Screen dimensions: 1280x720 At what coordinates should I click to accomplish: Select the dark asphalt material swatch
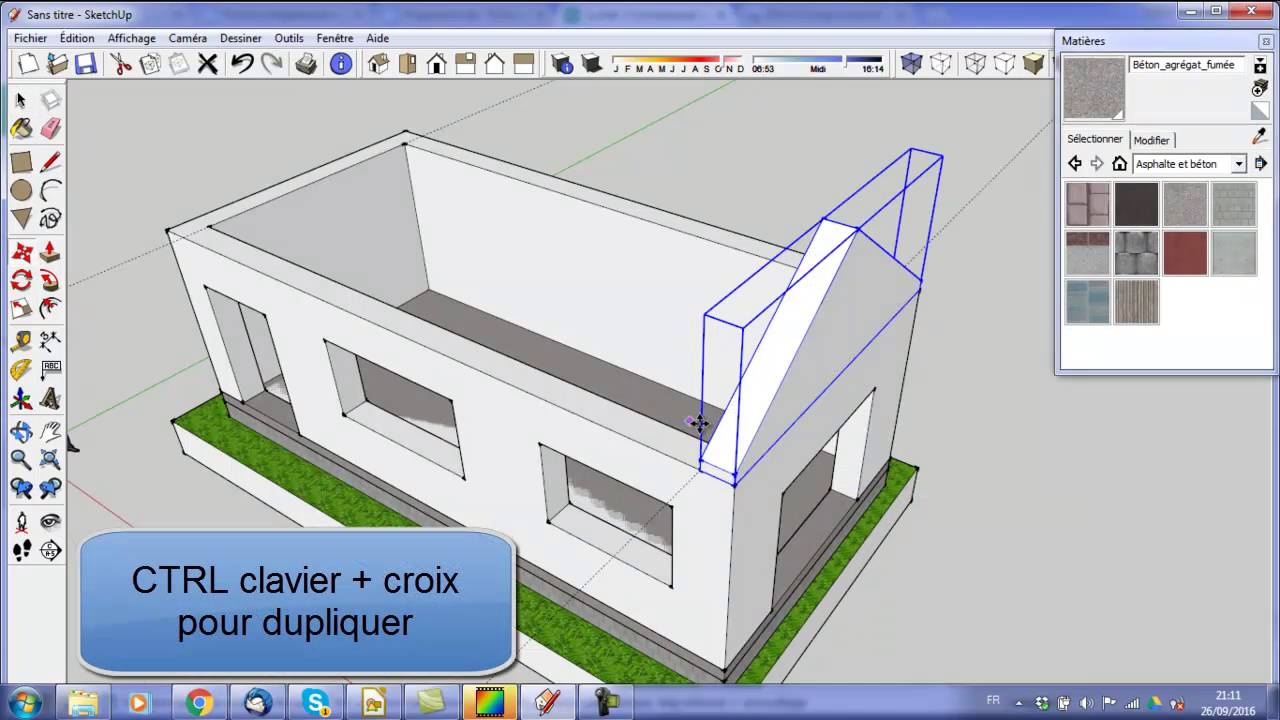(x=1136, y=204)
